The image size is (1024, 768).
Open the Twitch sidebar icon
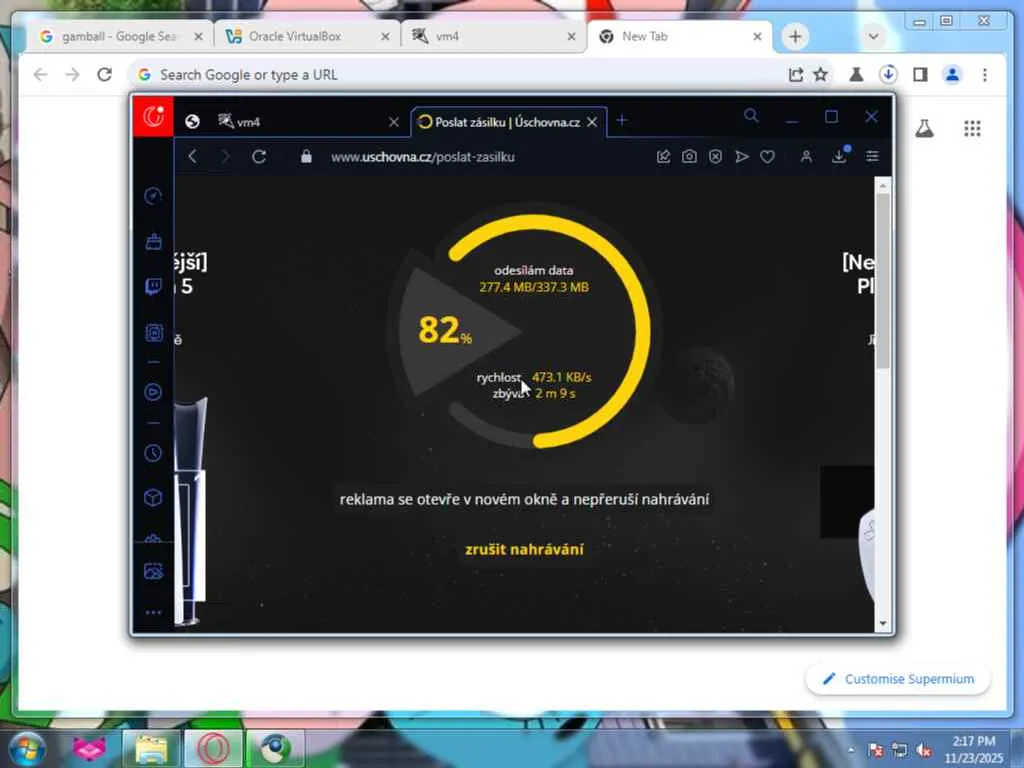153,287
